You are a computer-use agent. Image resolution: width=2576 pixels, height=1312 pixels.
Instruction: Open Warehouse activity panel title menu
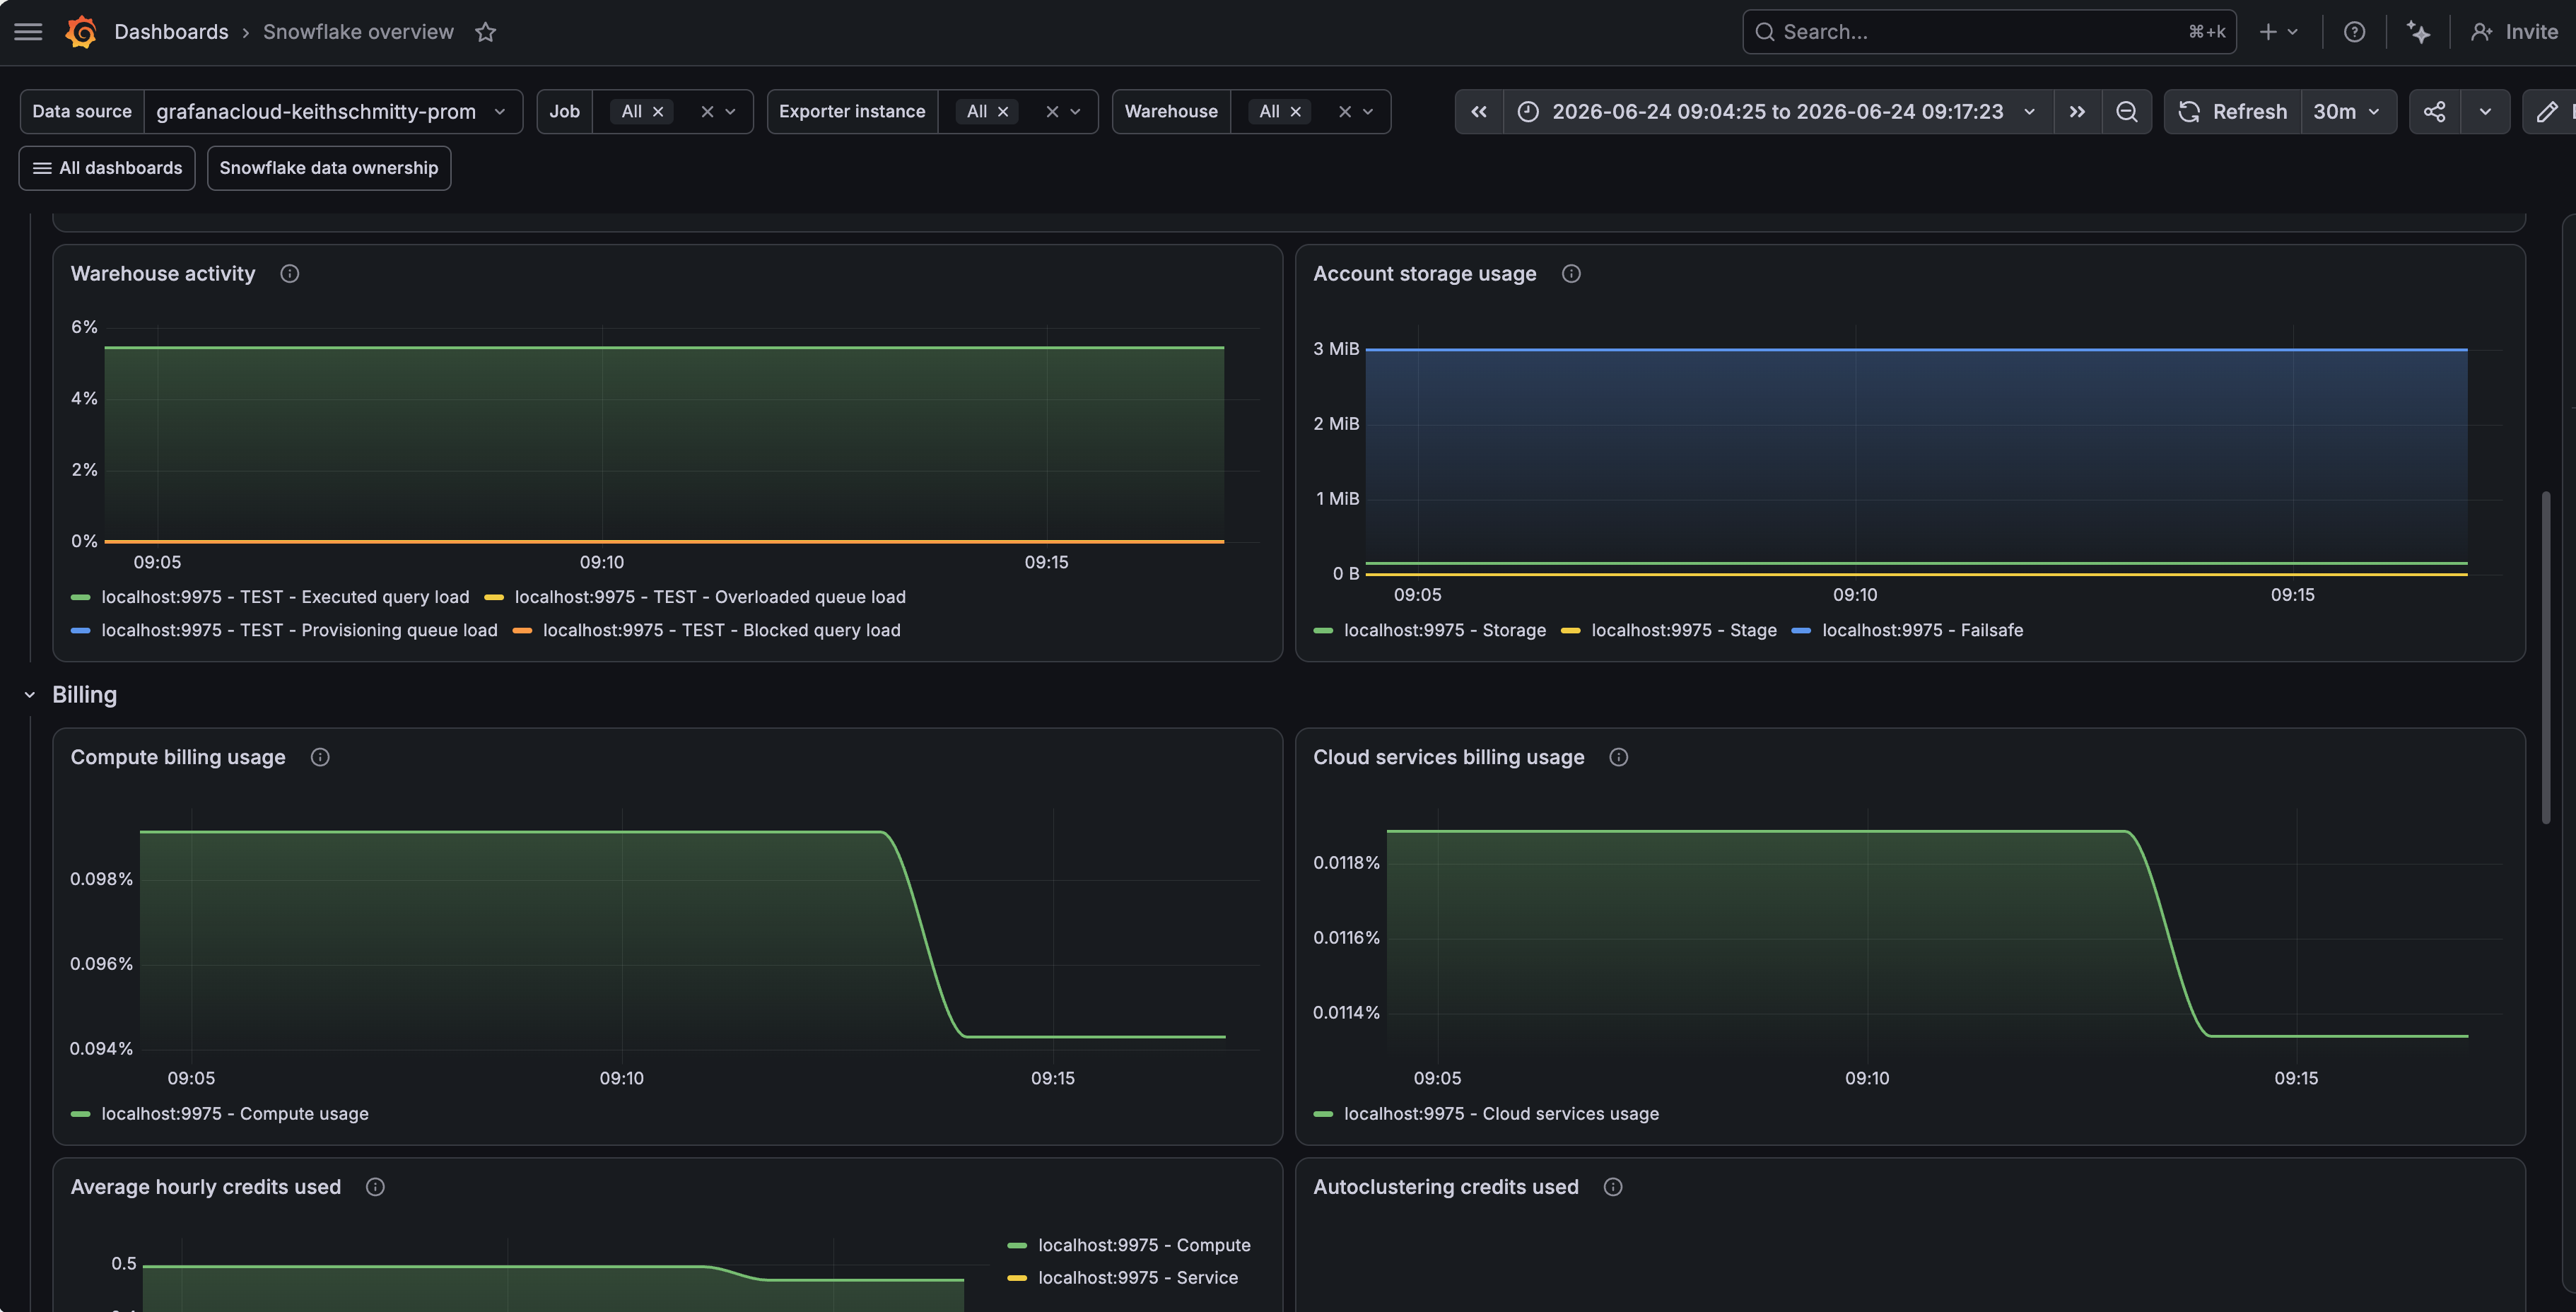163,274
